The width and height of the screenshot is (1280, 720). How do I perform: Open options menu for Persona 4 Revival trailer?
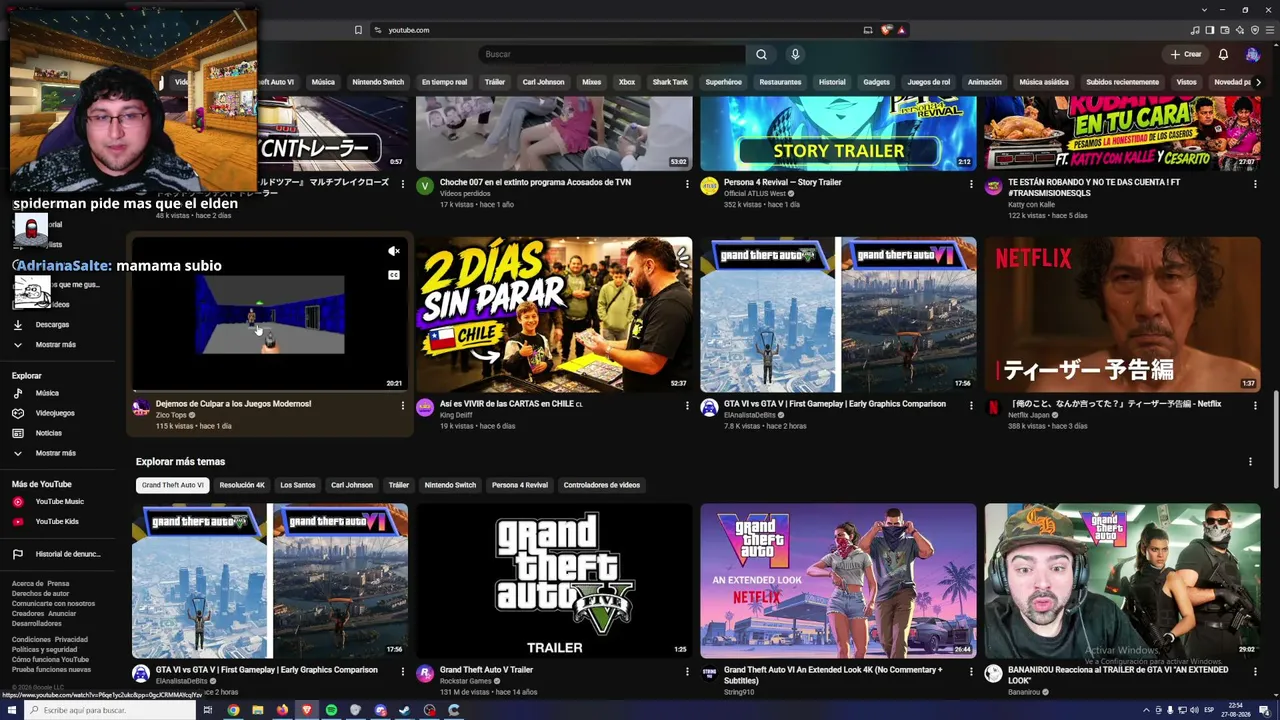pos(971,184)
